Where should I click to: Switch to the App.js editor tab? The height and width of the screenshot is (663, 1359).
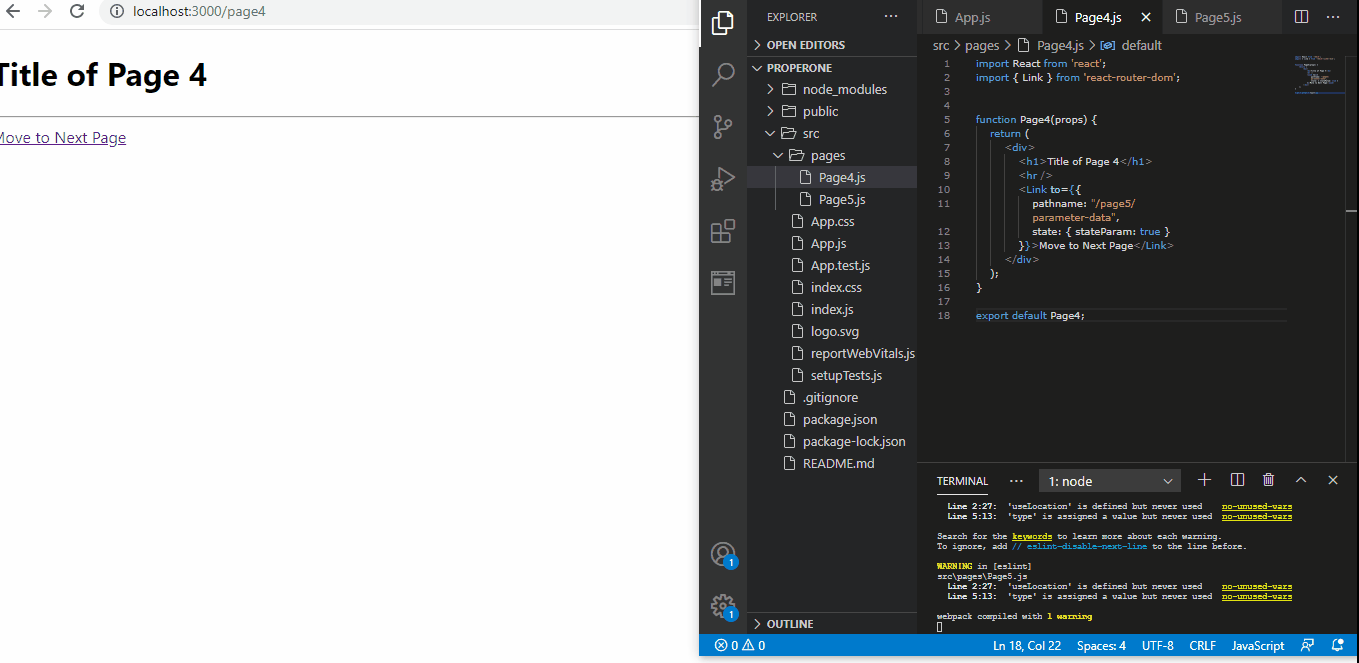pos(970,17)
